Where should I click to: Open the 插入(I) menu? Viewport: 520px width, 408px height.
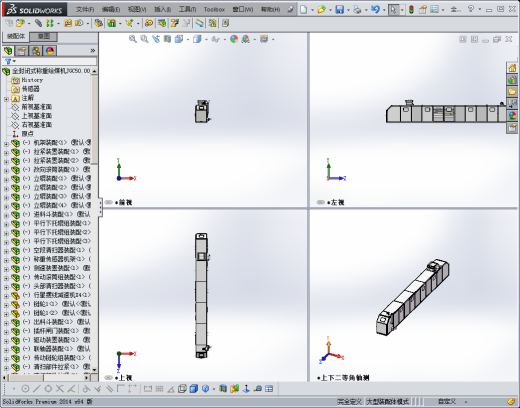(162, 9)
